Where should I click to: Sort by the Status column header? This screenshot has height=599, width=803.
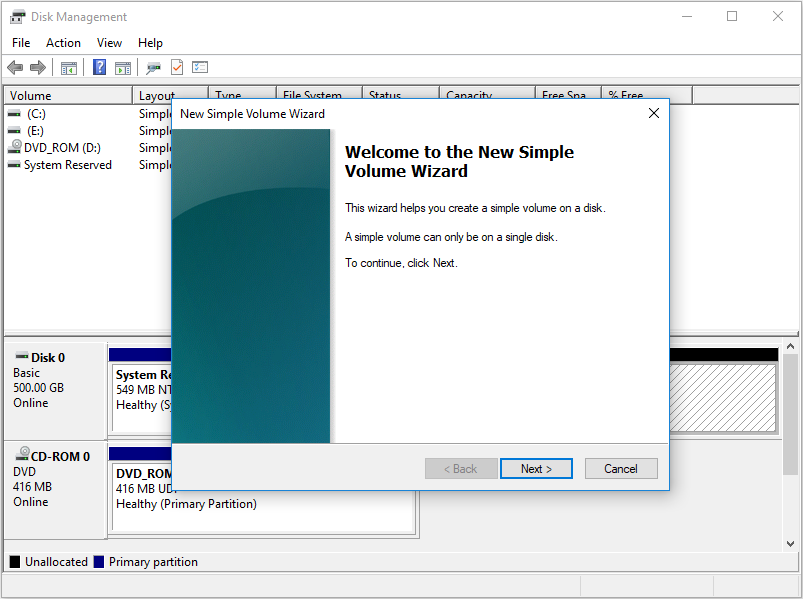[401, 94]
